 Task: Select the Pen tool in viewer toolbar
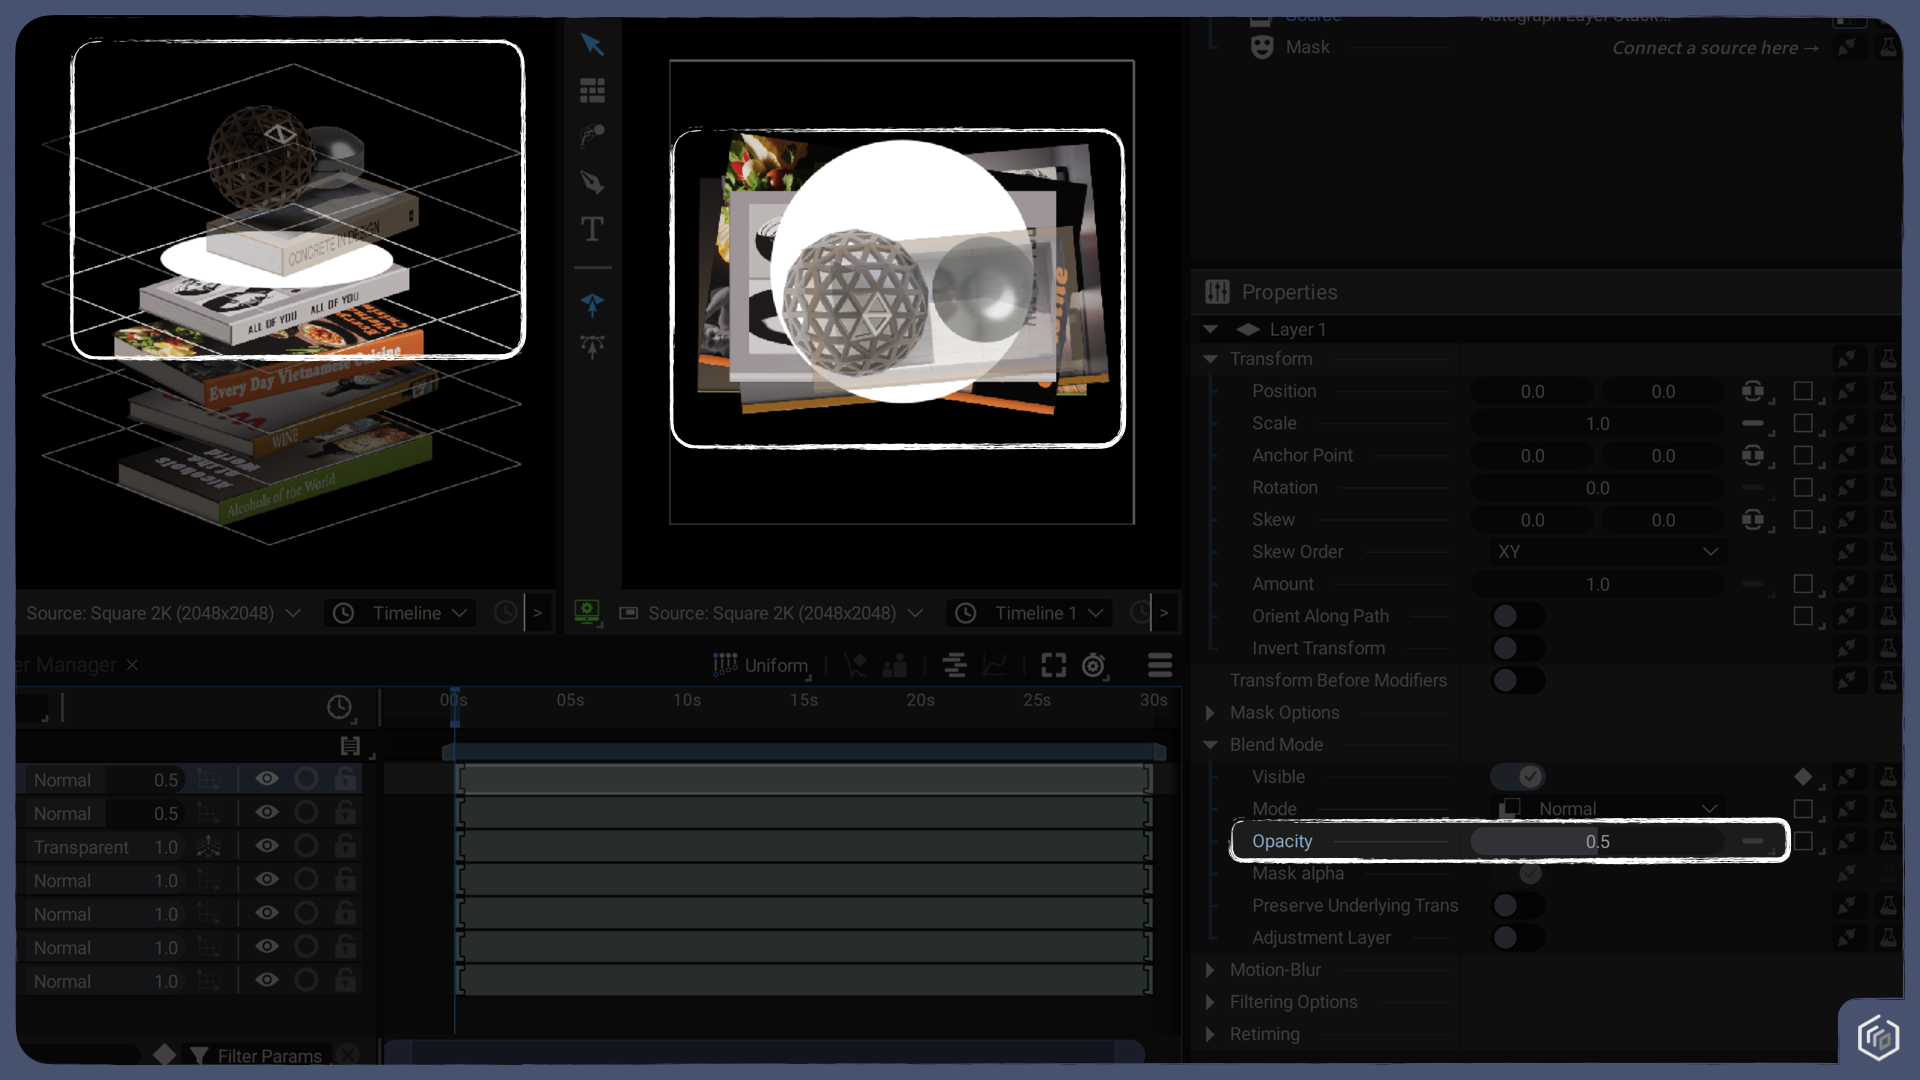click(592, 182)
